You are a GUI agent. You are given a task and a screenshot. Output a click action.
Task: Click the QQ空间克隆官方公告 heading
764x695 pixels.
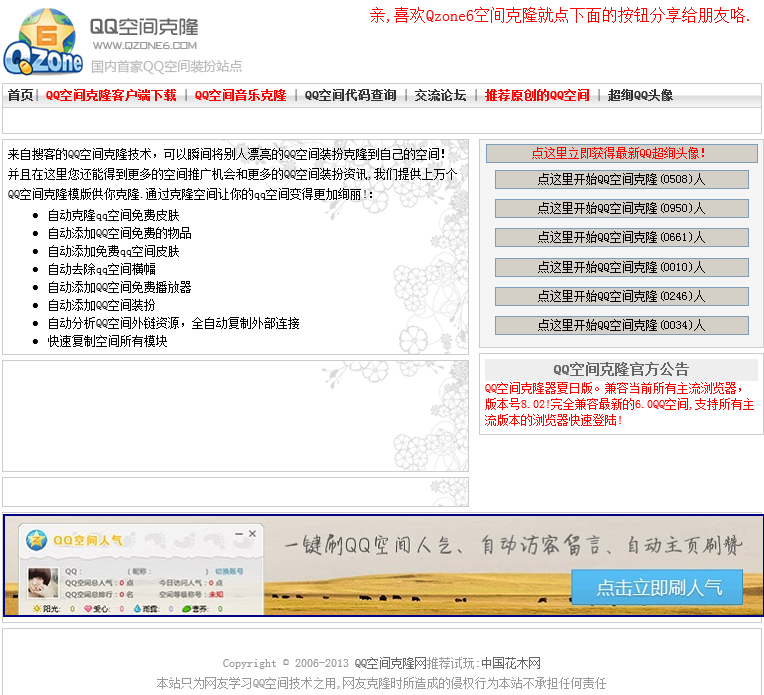[621, 369]
